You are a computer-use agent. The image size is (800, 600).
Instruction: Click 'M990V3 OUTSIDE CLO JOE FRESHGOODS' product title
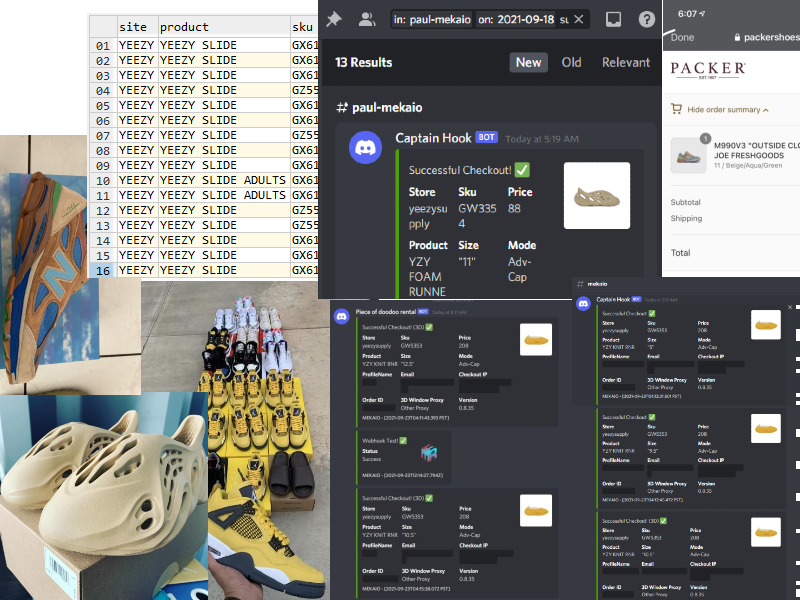click(757, 151)
